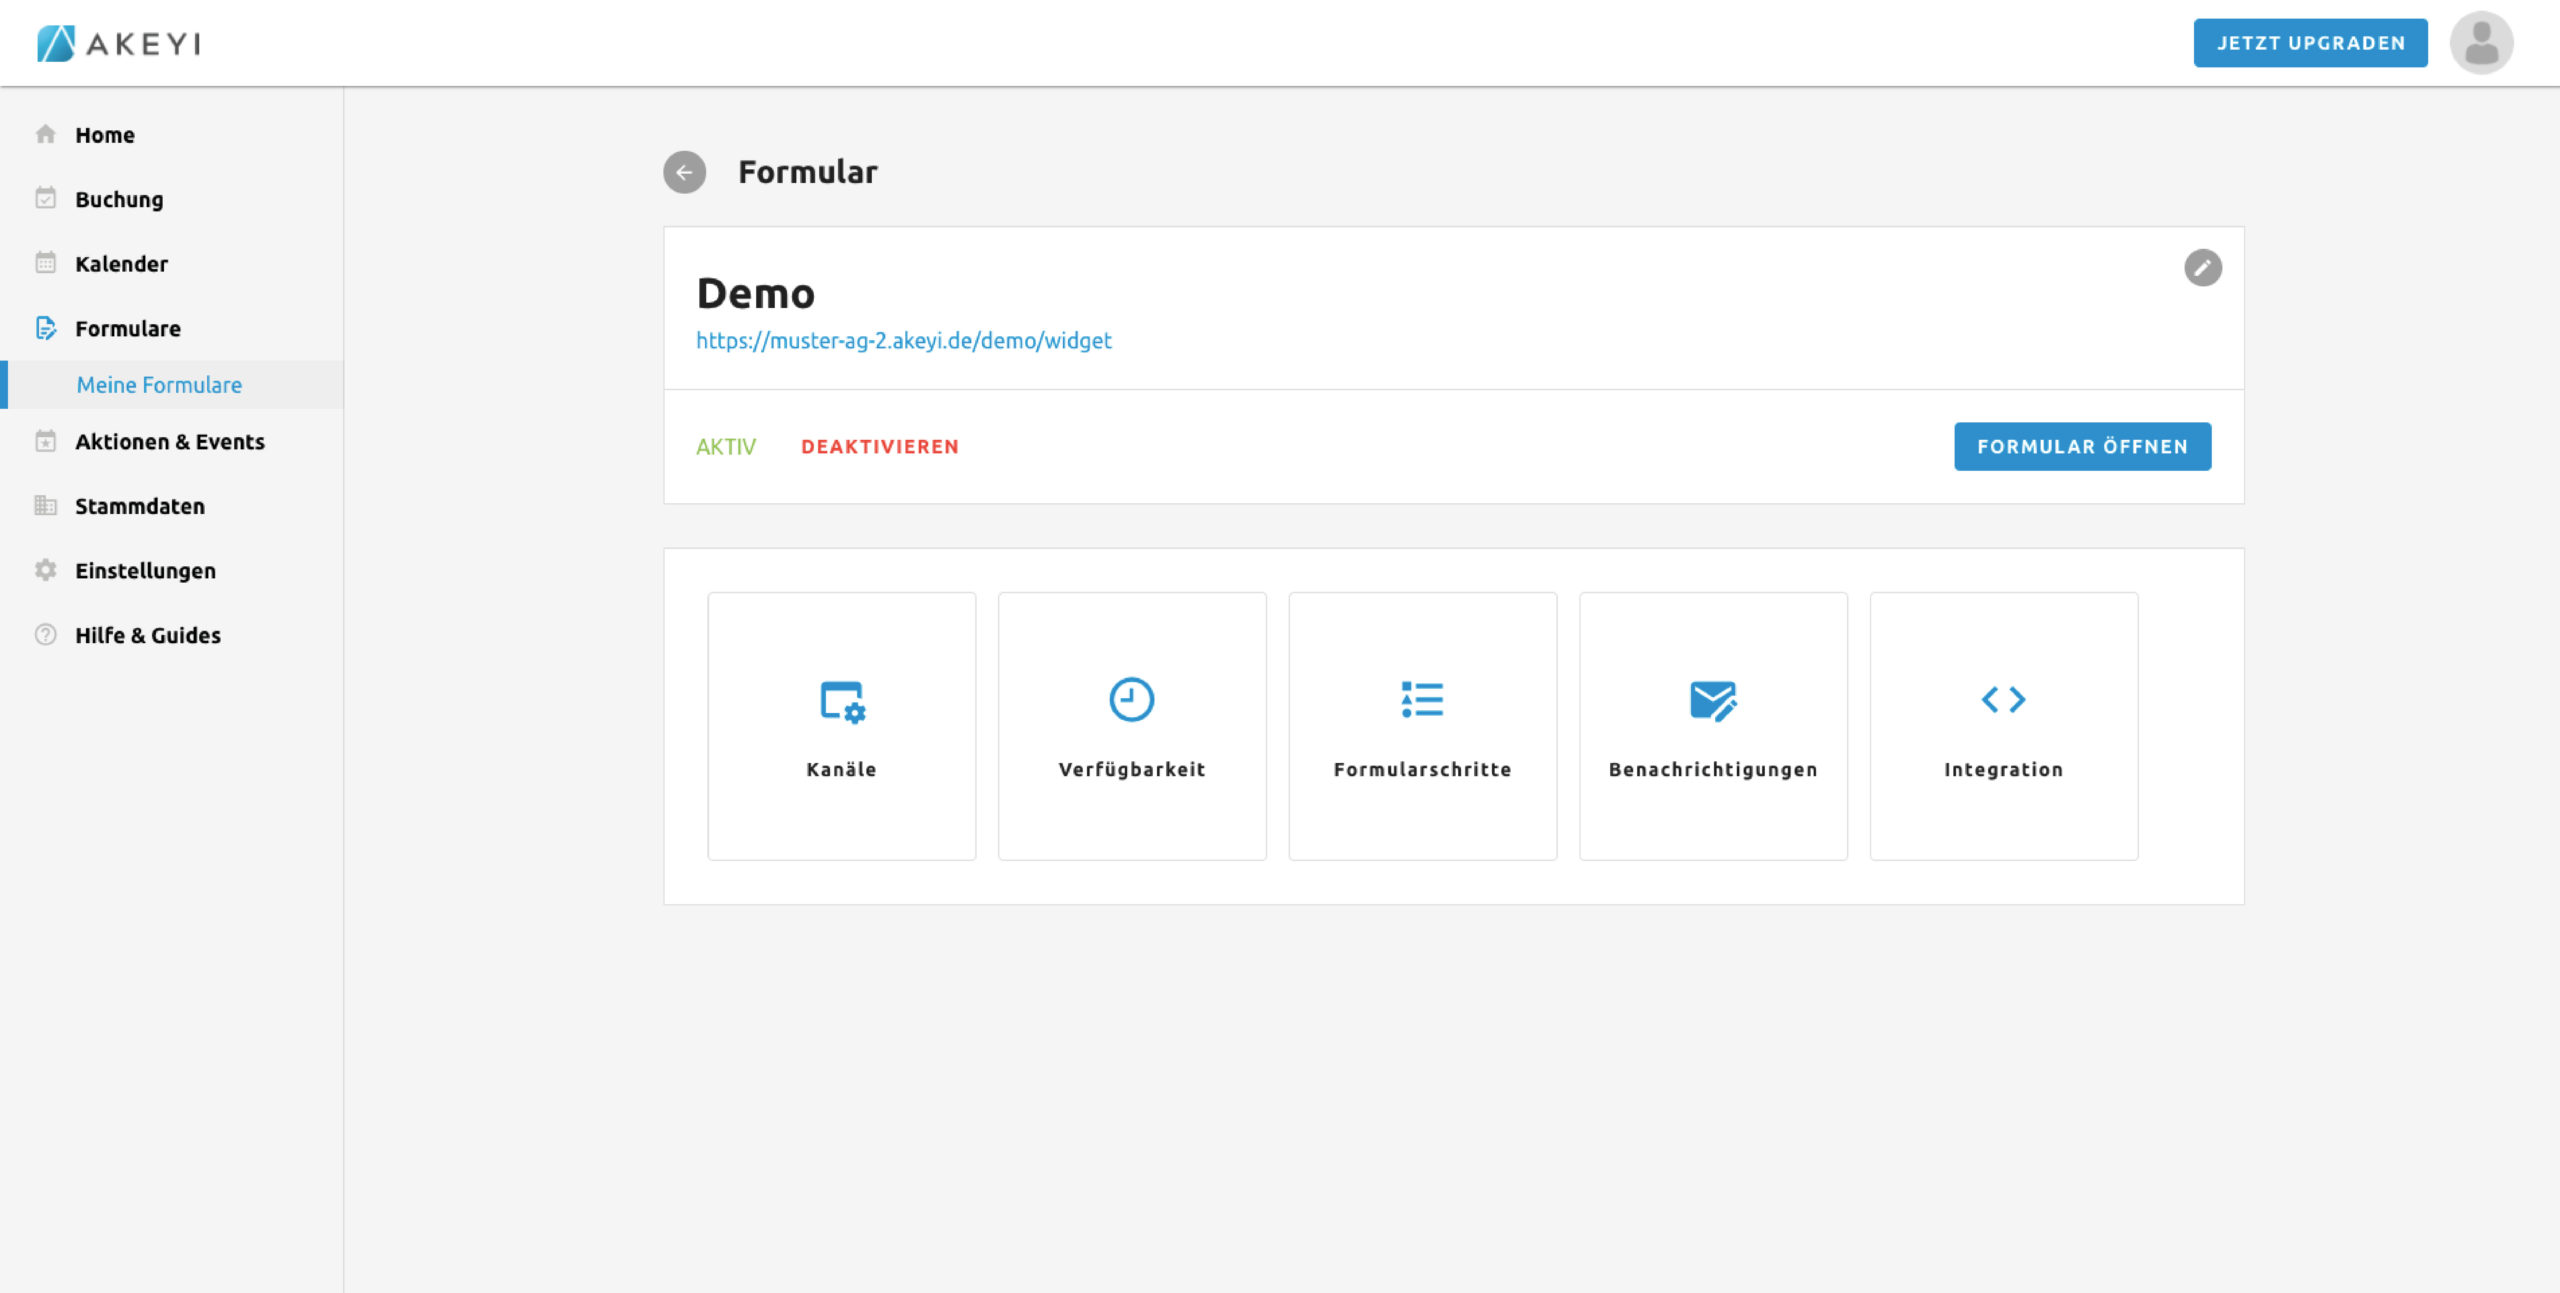The width and height of the screenshot is (2560, 1293).
Task: Open the Kalender menu entry
Action: pos(121,264)
